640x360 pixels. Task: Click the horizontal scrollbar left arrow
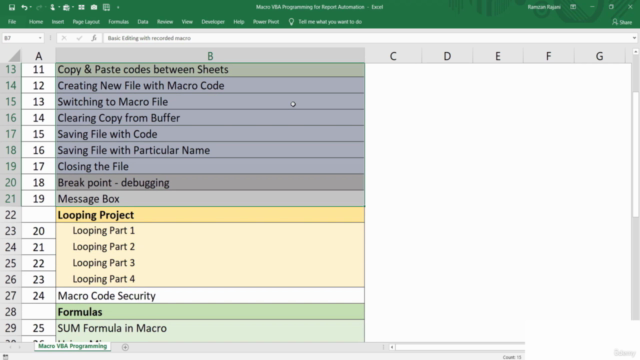(x=392, y=347)
